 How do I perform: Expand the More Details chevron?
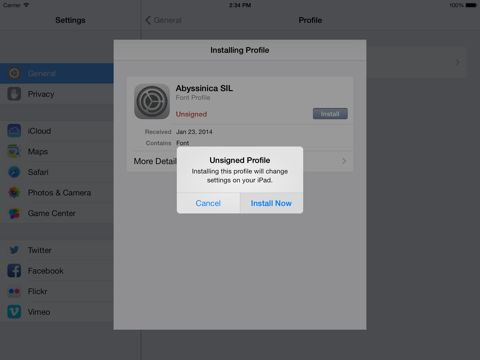[x=344, y=161]
